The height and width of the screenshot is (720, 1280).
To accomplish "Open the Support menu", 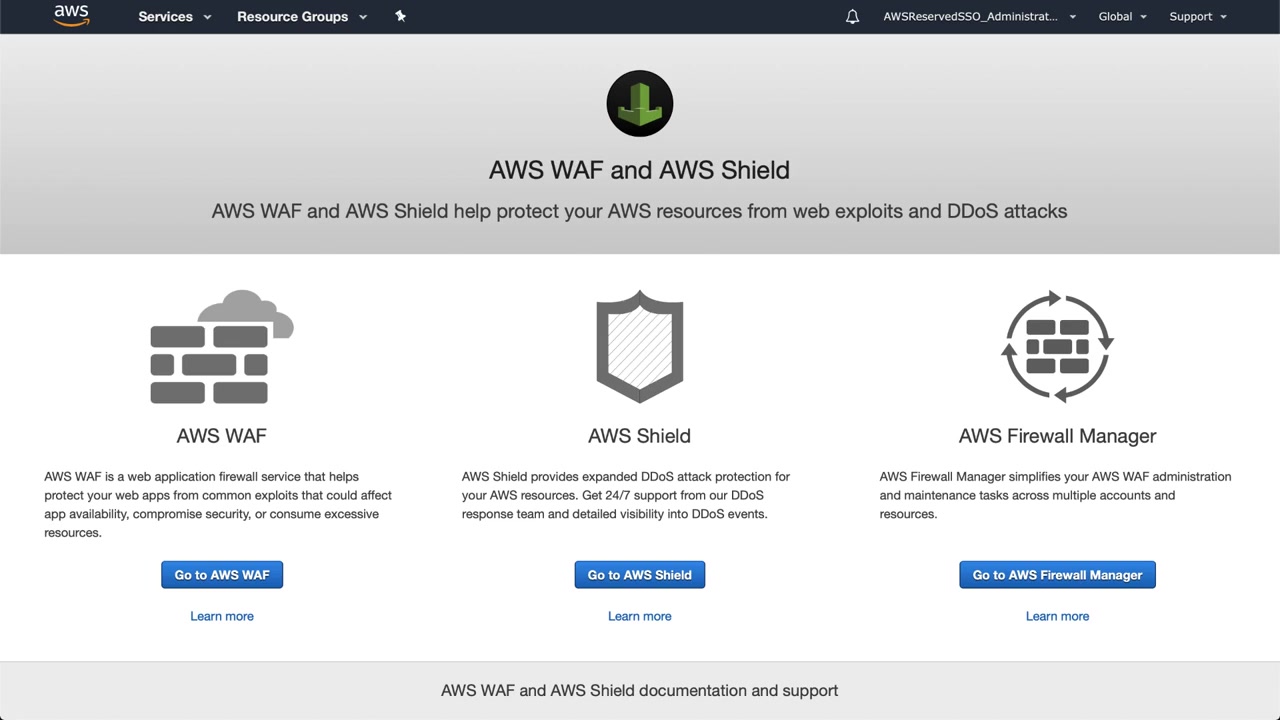I will coord(1197,17).
